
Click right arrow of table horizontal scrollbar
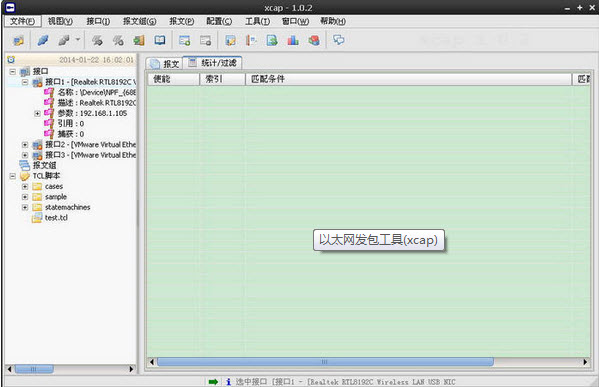point(585,361)
